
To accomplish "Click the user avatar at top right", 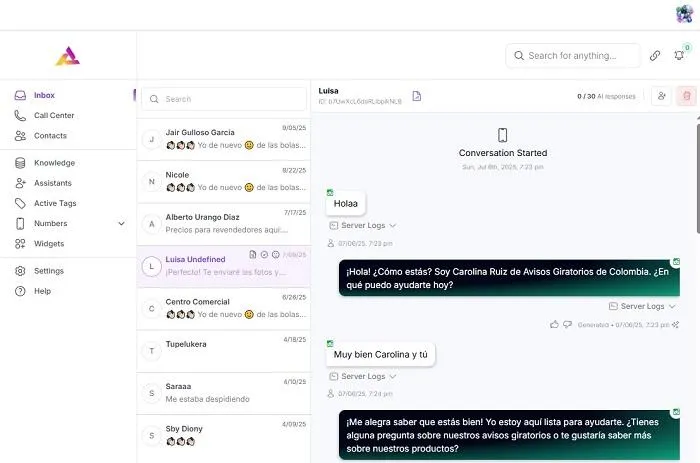I will click(x=684, y=14).
